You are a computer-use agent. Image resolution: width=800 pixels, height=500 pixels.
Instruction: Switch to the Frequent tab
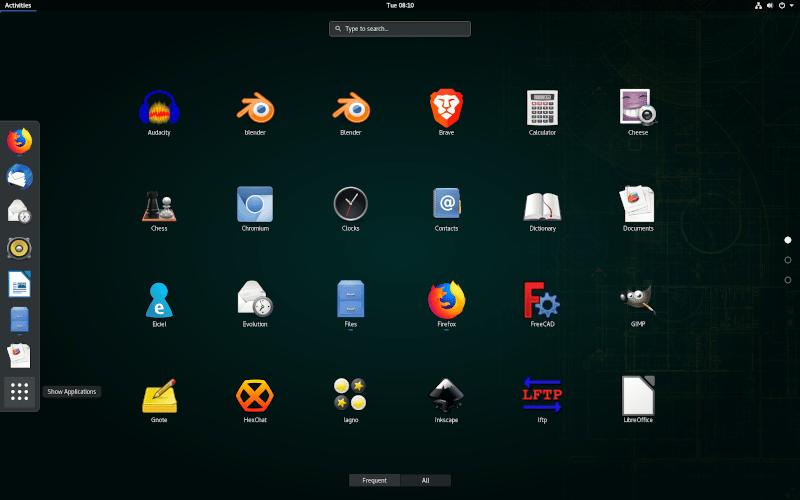[374, 480]
